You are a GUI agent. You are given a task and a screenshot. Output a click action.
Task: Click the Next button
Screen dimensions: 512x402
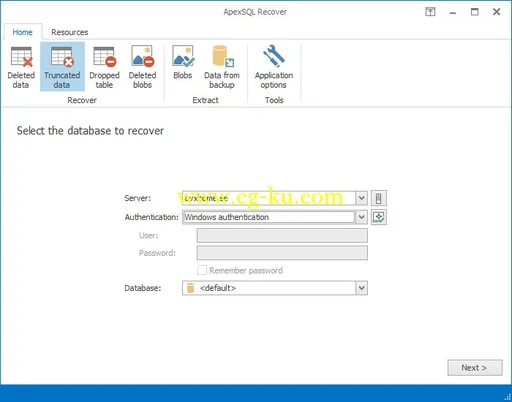[475, 368]
